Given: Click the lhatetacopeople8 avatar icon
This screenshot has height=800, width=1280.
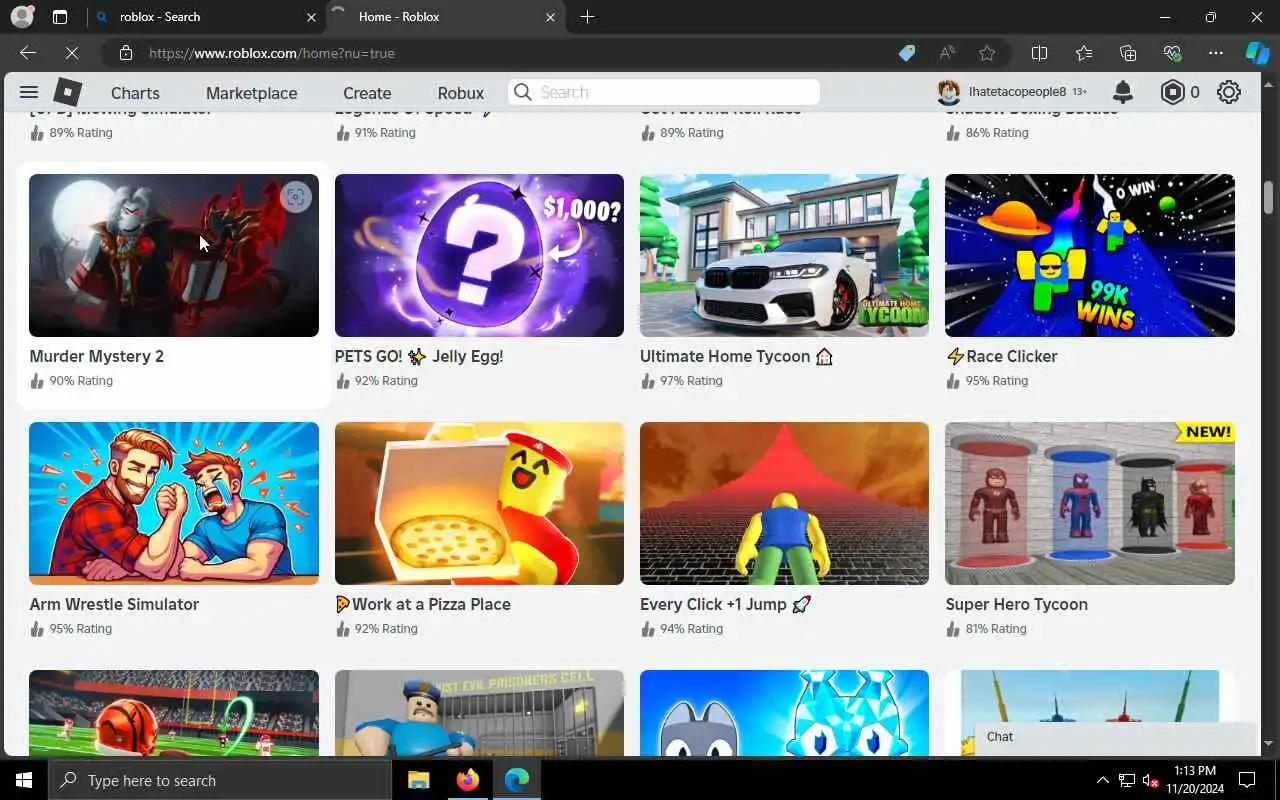Looking at the screenshot, I should [948, 92].
